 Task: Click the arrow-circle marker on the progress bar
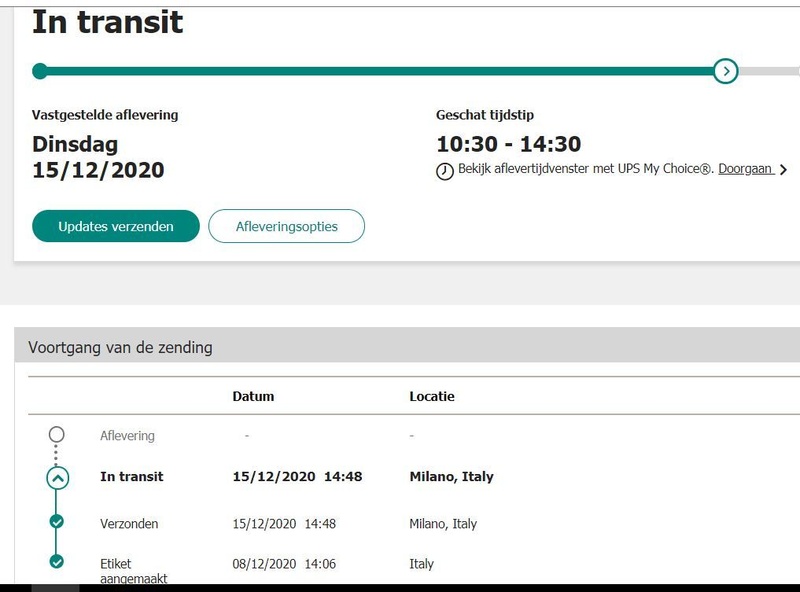tap(726, 71)
